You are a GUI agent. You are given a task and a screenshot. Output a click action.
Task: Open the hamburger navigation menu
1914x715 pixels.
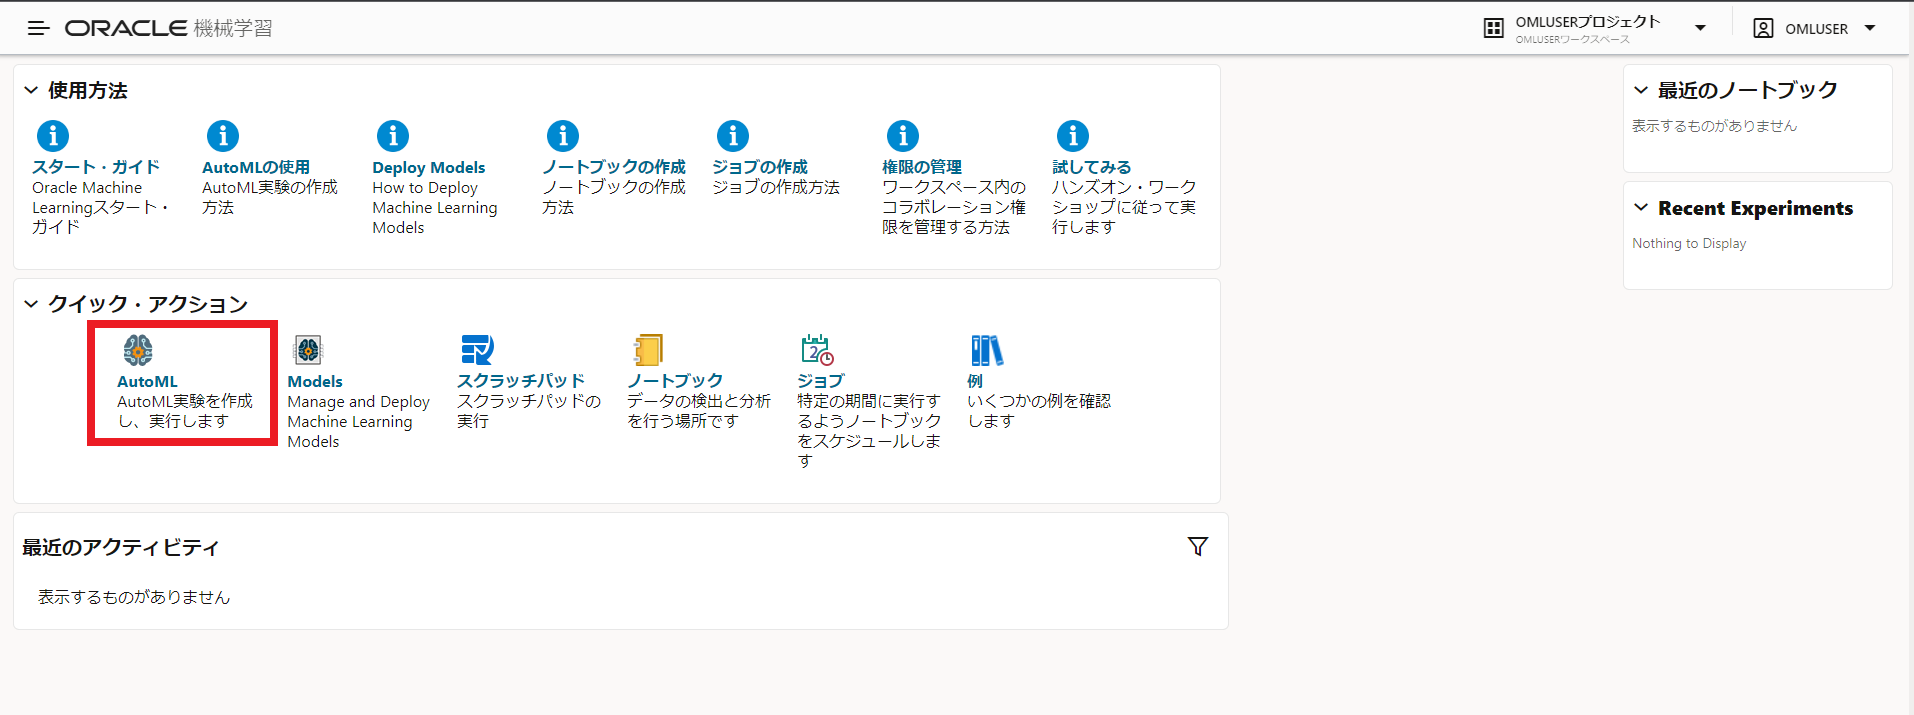coord(38,28)
